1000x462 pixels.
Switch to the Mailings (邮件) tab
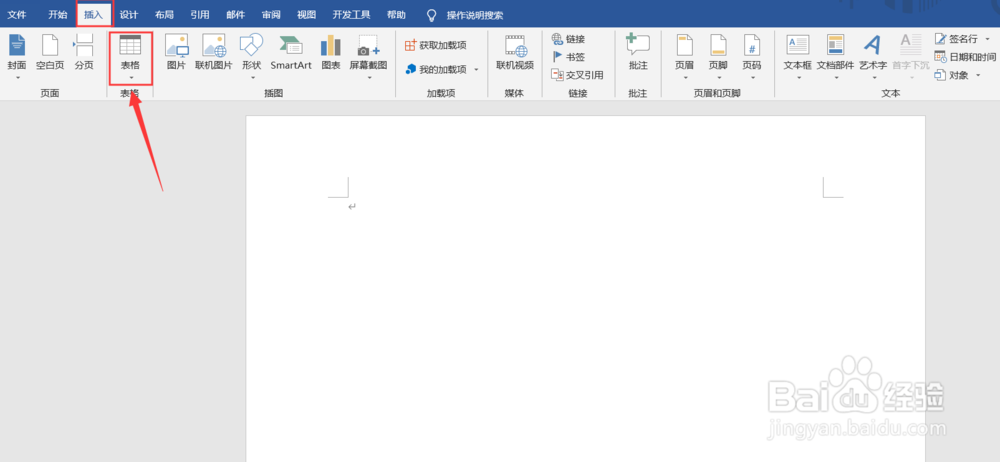pyautogui.click(x=235, y=14)
